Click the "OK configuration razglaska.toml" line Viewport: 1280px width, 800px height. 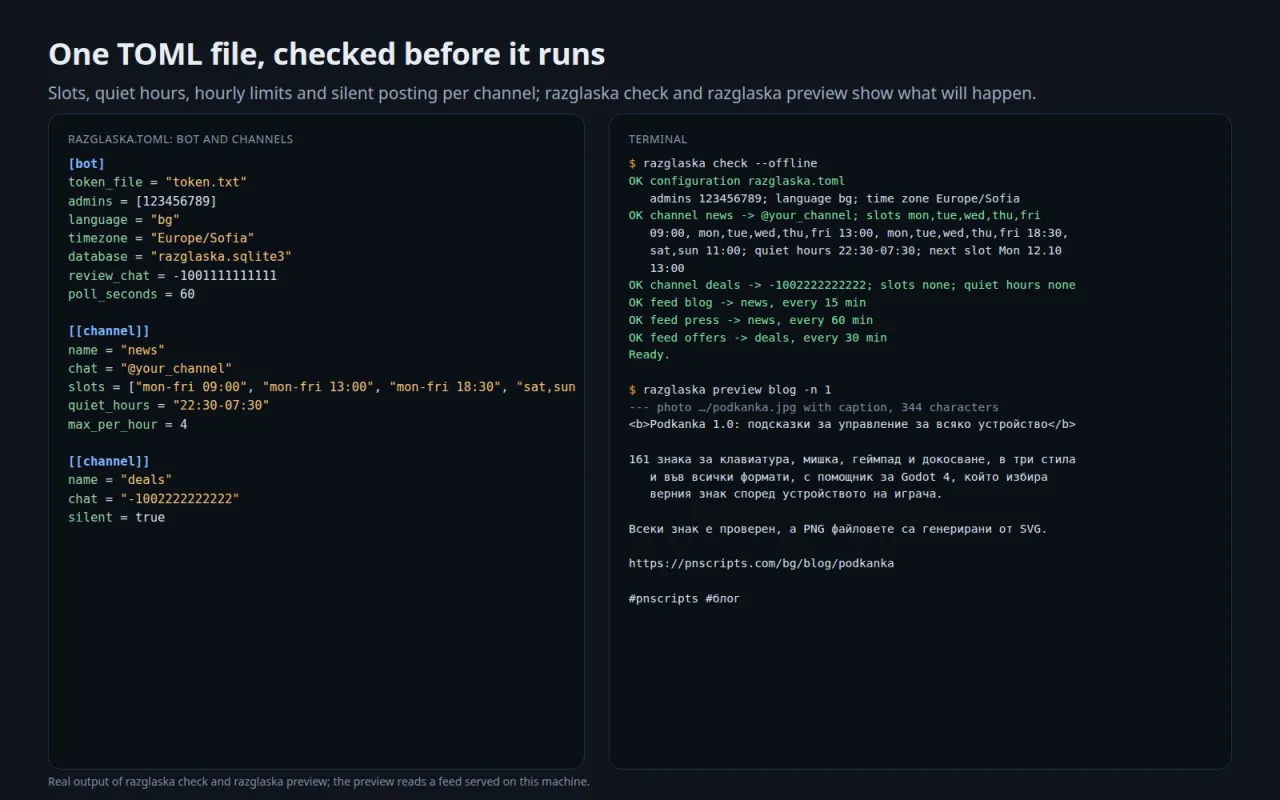[737, 181]
